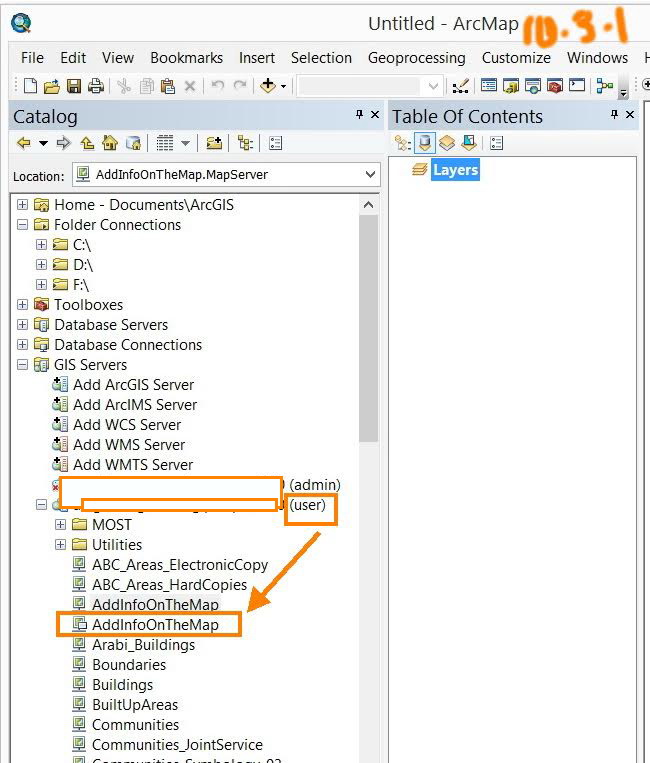Screen dimensions: 650x763
Task: Select the ABC_Areas_ElectronicCopy service
Action: 180,564
